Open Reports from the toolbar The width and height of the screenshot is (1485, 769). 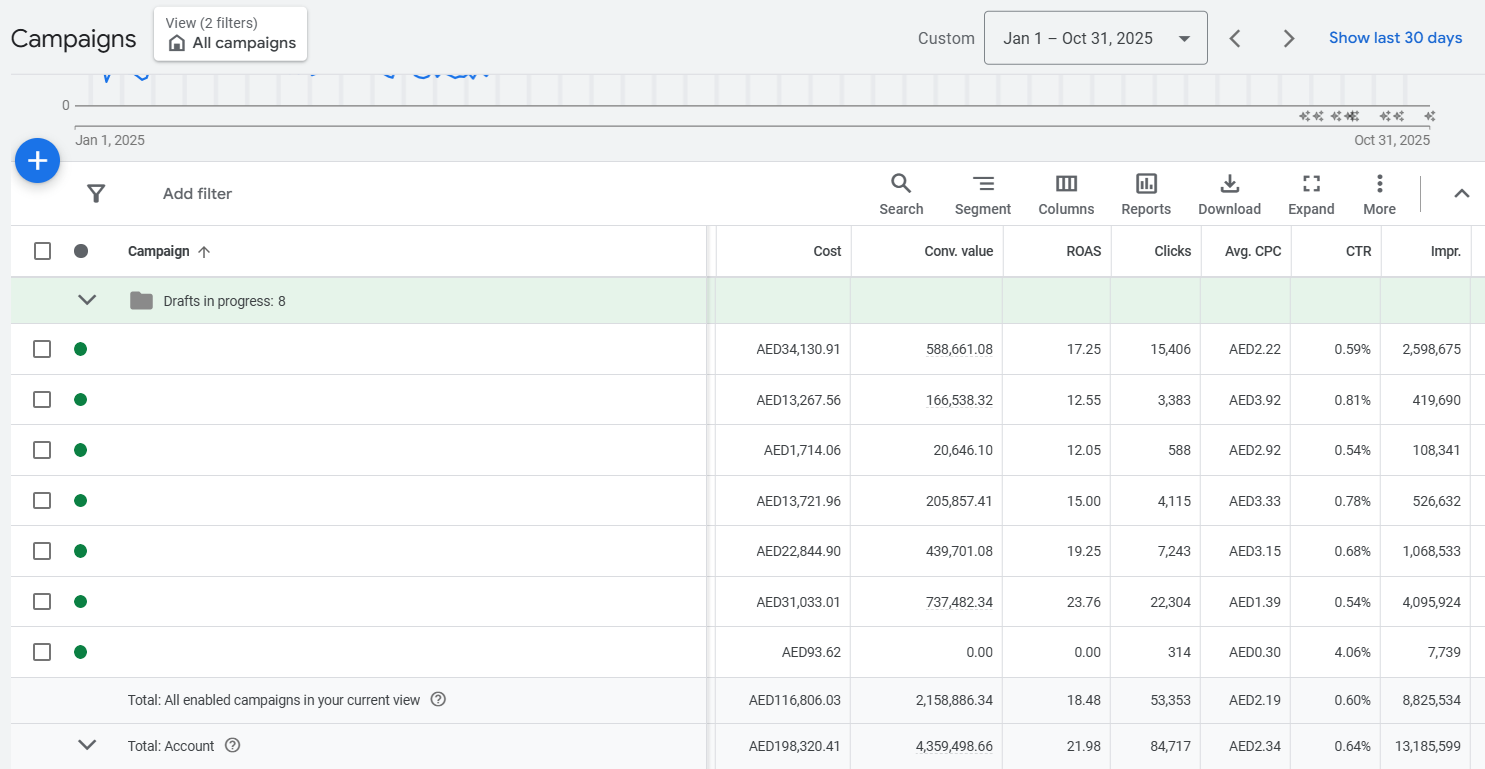[x=1146, y=194]
